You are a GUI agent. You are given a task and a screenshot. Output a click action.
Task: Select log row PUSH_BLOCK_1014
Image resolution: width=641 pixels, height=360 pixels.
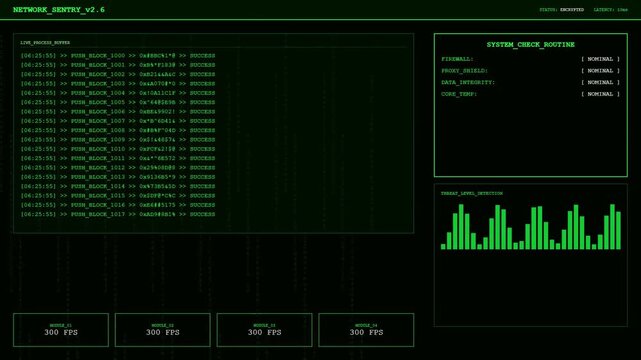[x=118, y=186]
